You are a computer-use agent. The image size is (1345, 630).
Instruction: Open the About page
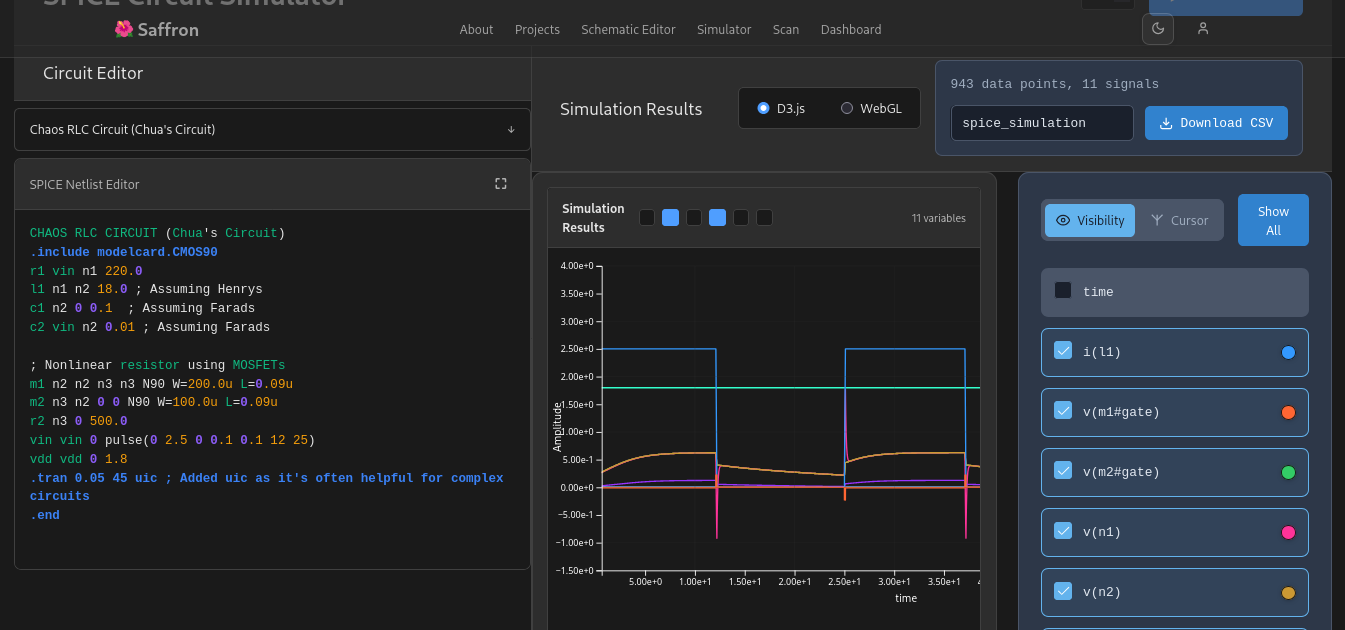click(x=476, y=29)
